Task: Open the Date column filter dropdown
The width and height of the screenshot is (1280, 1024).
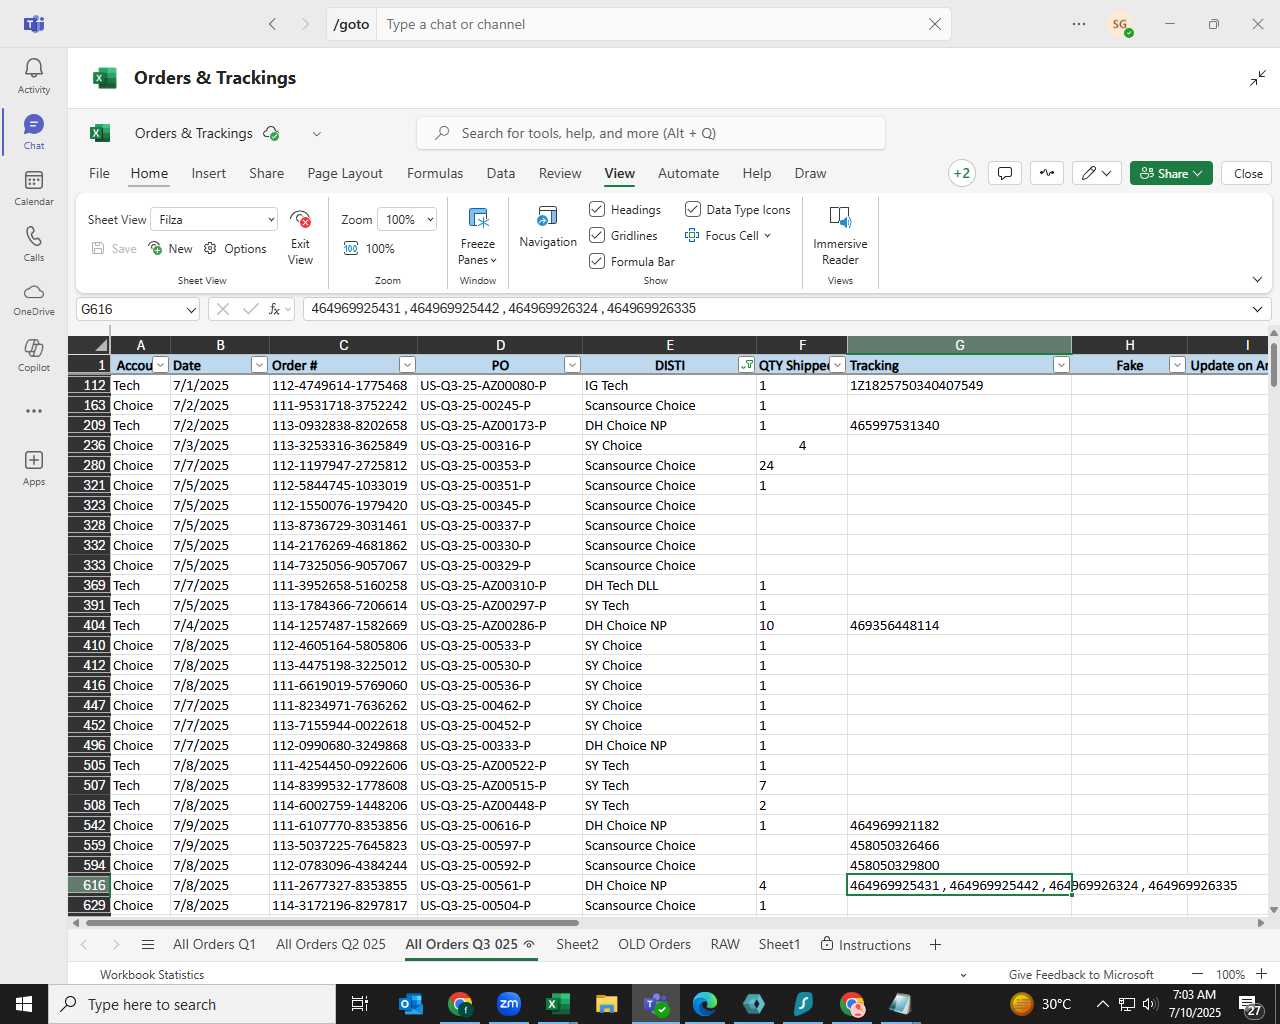Action: [x=259, y=365]
